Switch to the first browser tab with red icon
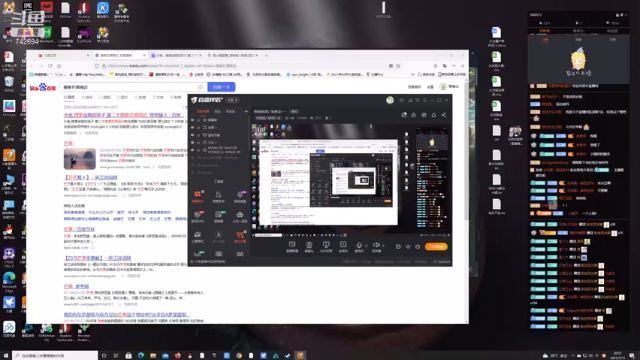Image resolution: width=640 pixels, height=360 pixels. pyautogui.click(x=62, y=55)
